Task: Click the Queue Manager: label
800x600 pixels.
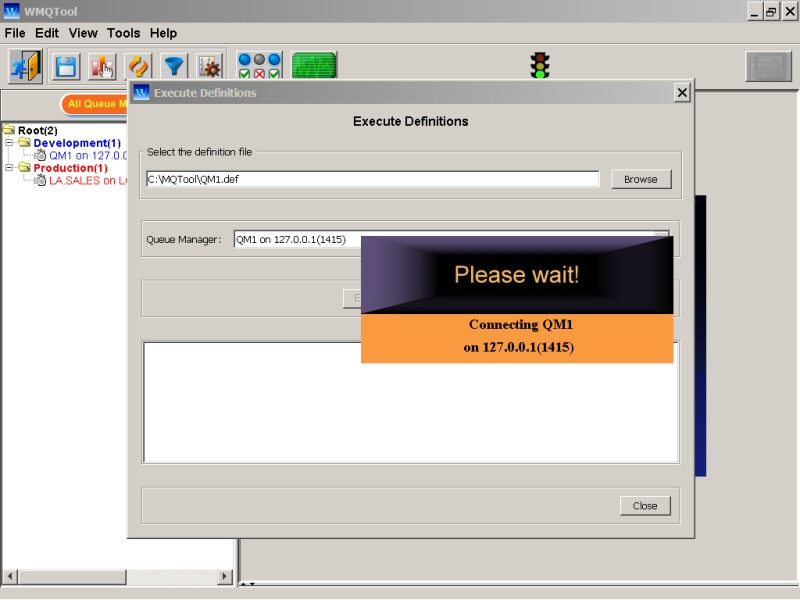Action: point(184,239)
